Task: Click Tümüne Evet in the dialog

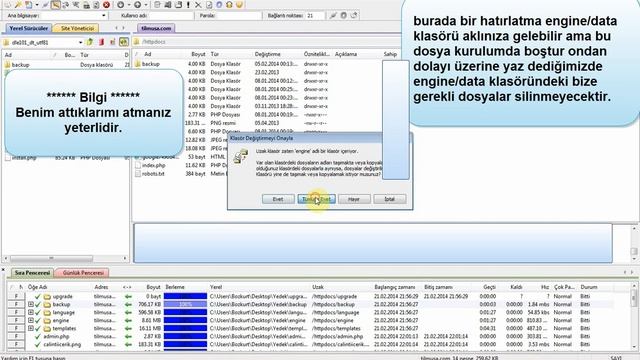Action: 316,199
